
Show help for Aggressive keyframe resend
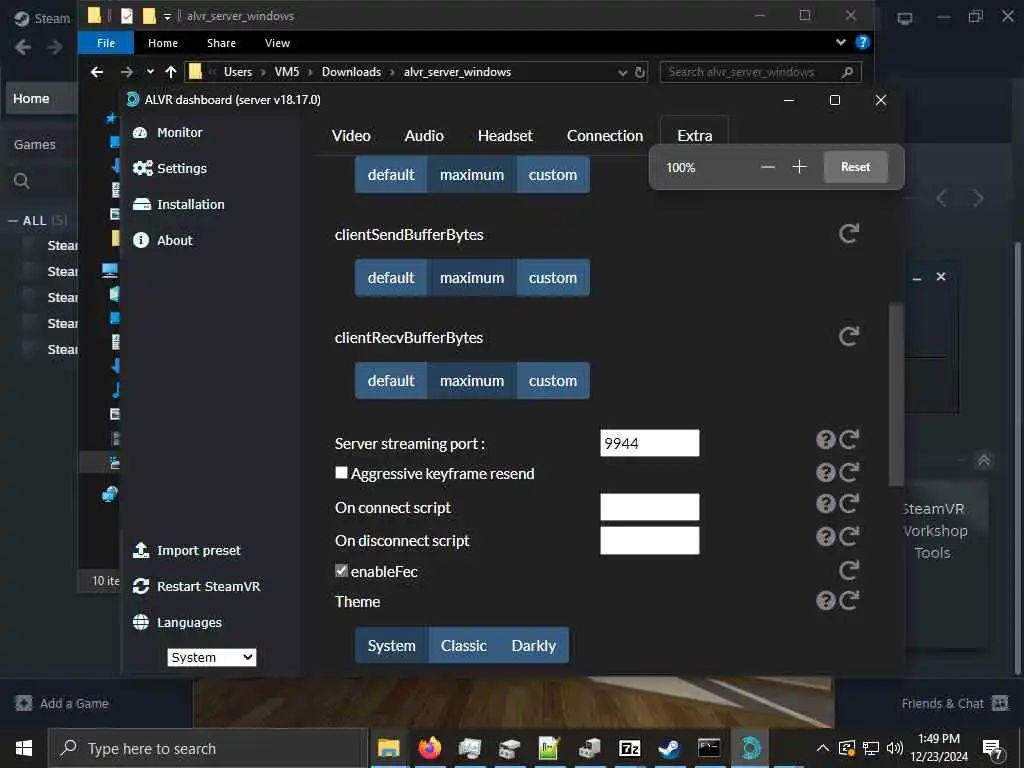click(825, 472)
